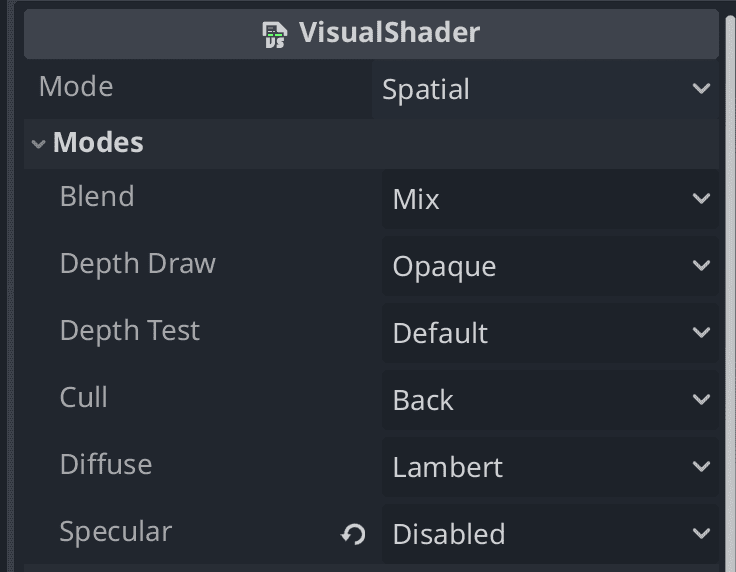Click the Specular property label
The height and width of the screenshot is (572, 736).
116,532
